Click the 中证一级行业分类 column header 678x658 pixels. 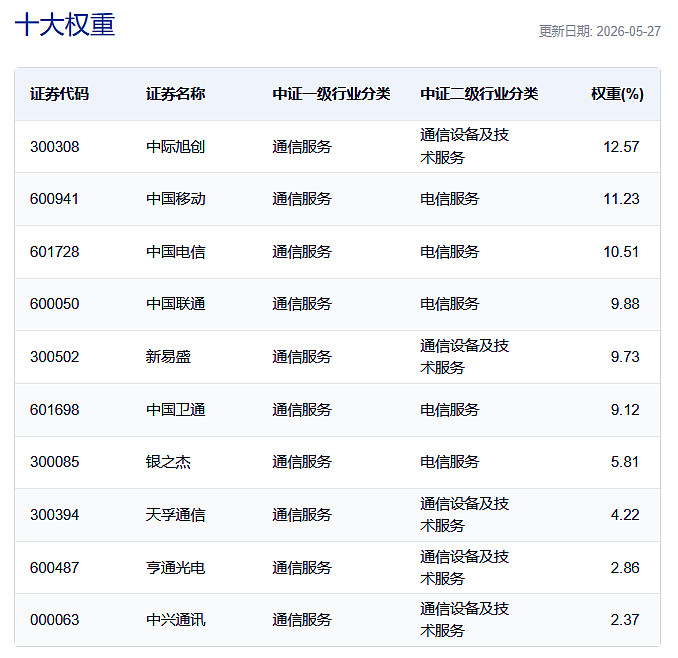(331, 94)
